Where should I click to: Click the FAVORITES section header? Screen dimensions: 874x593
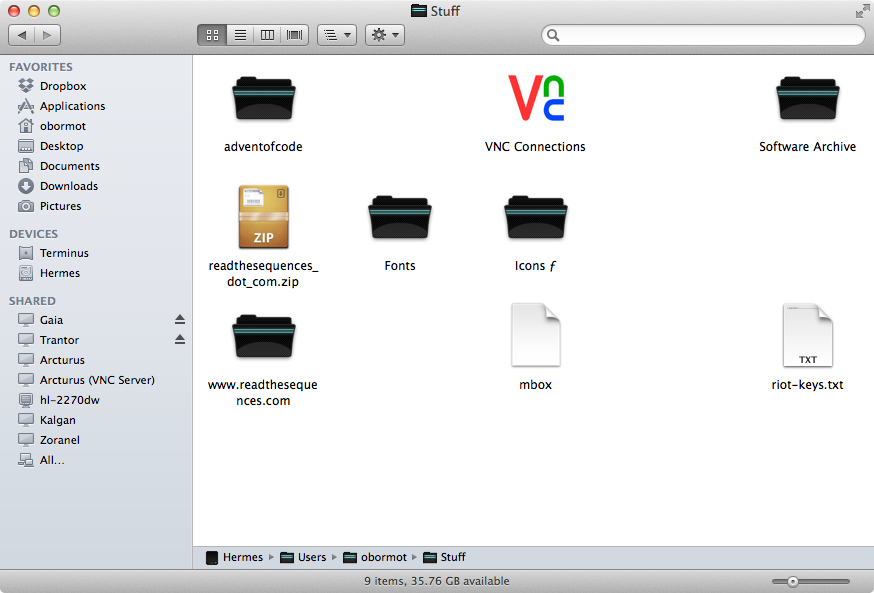pyautogui.click(x=41, y=67)
